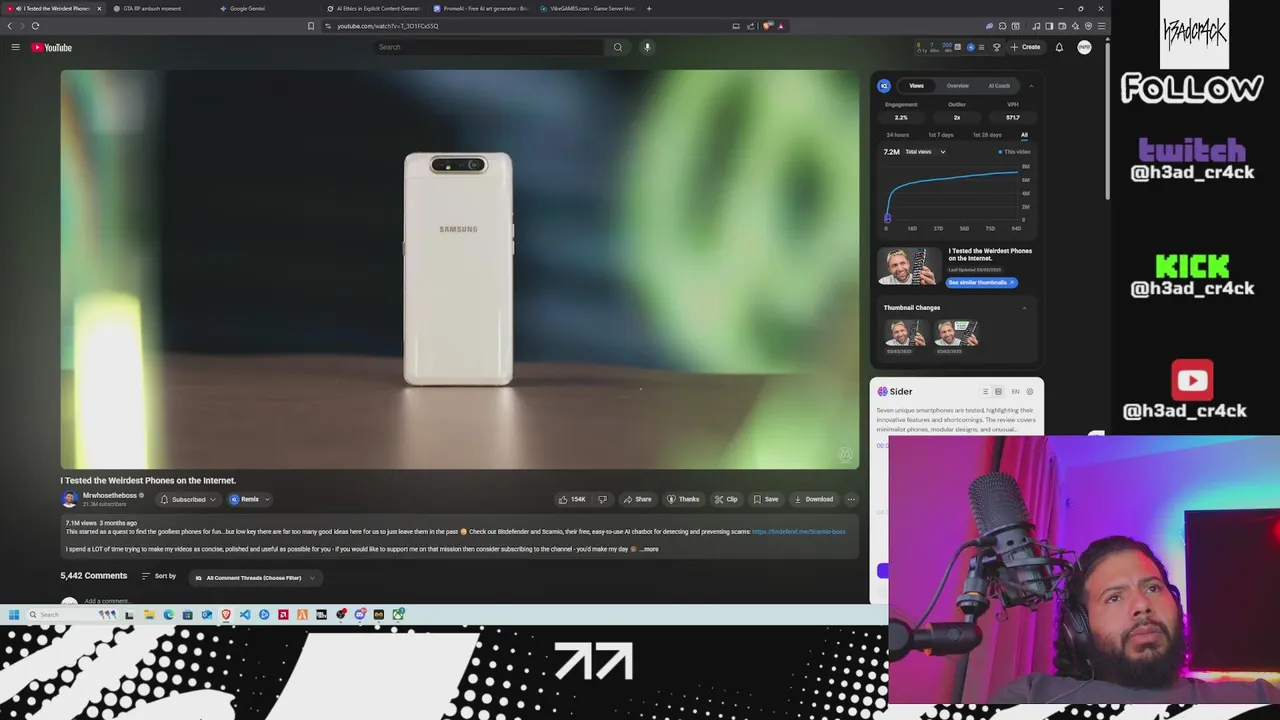The height and width of the screenshot is (720, 1280).
Task: Save the video to a playlist
Action: coord(766,499)
